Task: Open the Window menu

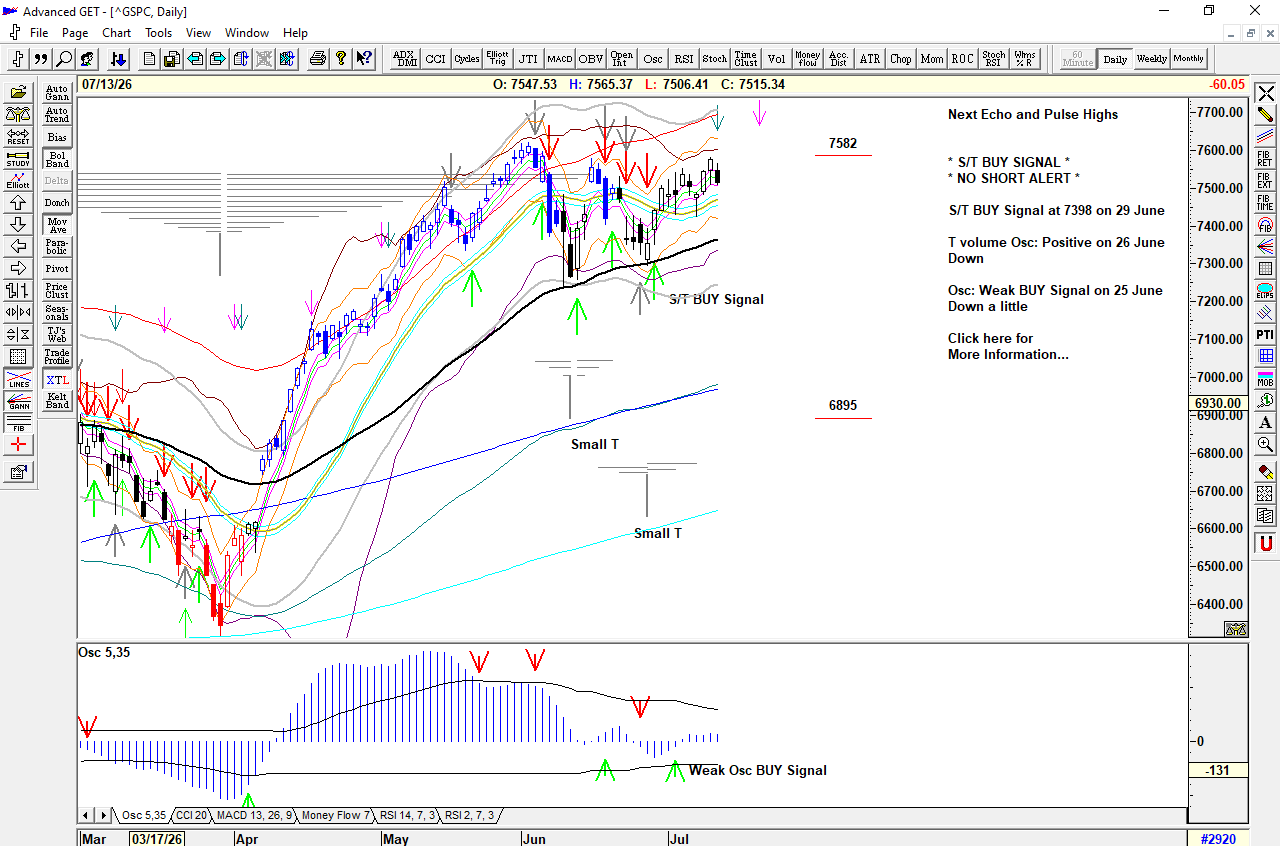Action: [x=247, y=33]
